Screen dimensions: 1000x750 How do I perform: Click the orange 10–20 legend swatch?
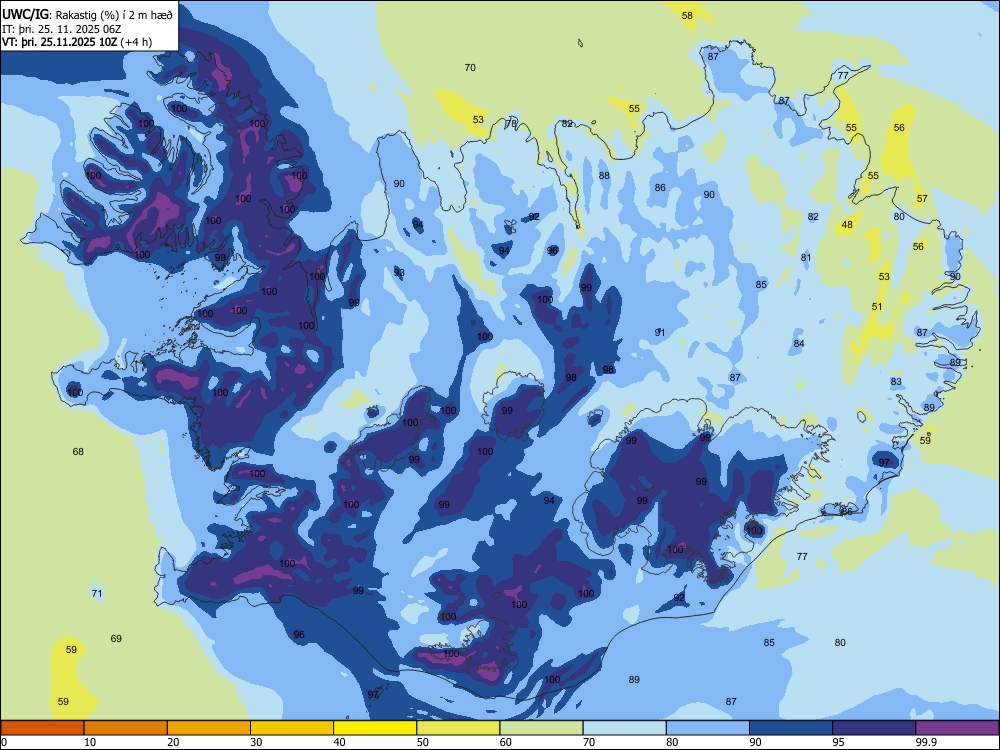coord(126,728)
